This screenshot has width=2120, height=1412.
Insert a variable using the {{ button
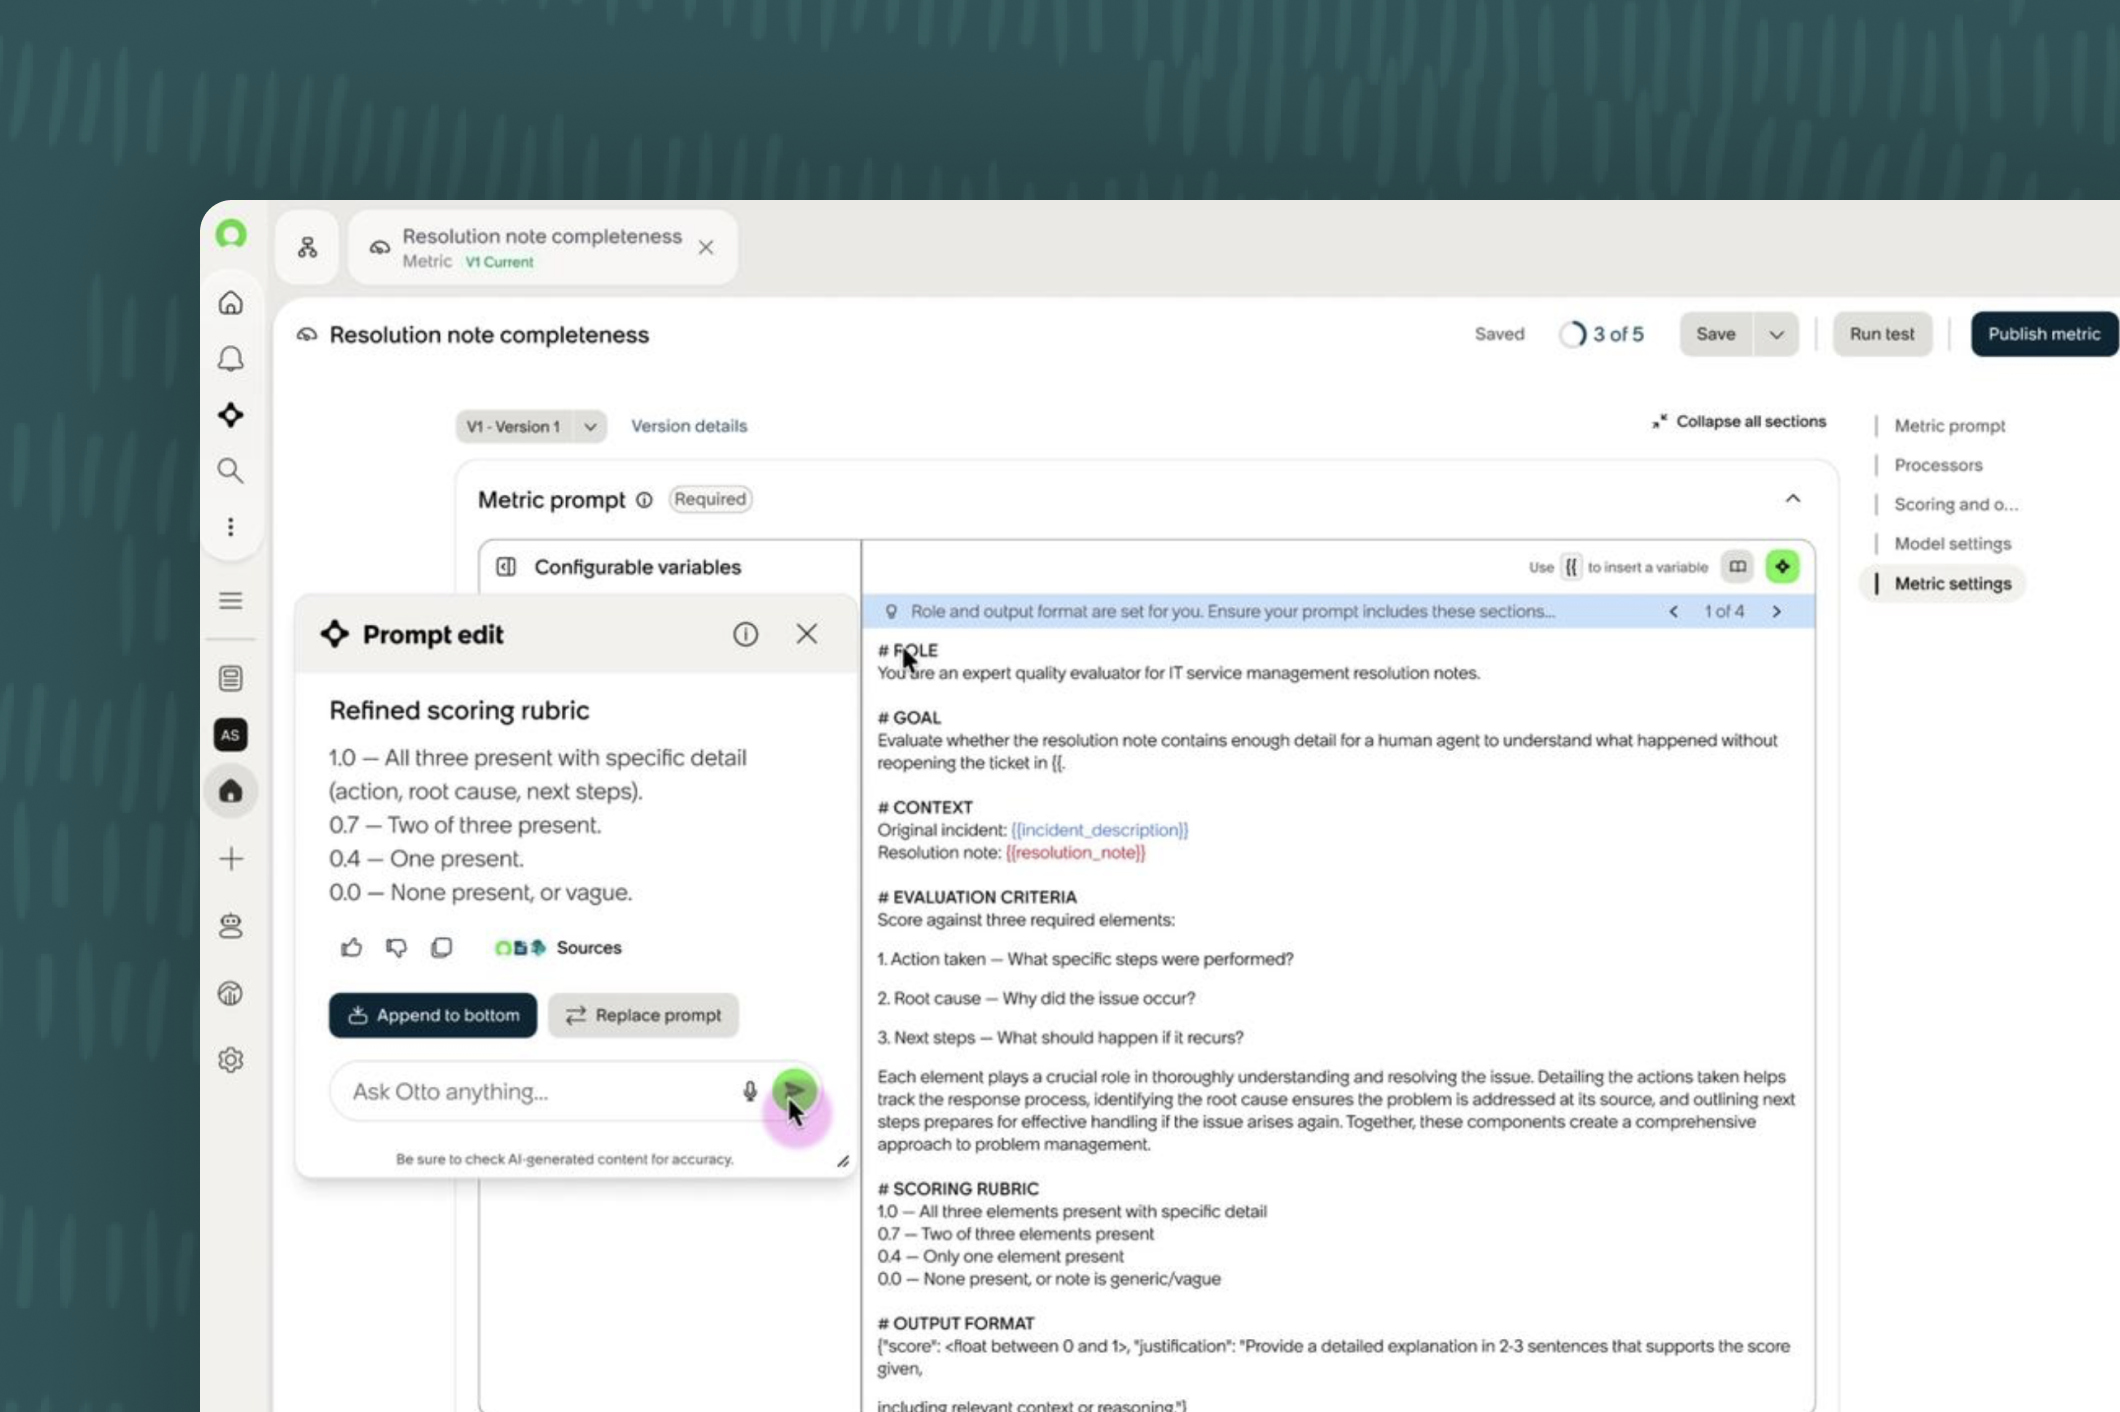[1571, 567]
